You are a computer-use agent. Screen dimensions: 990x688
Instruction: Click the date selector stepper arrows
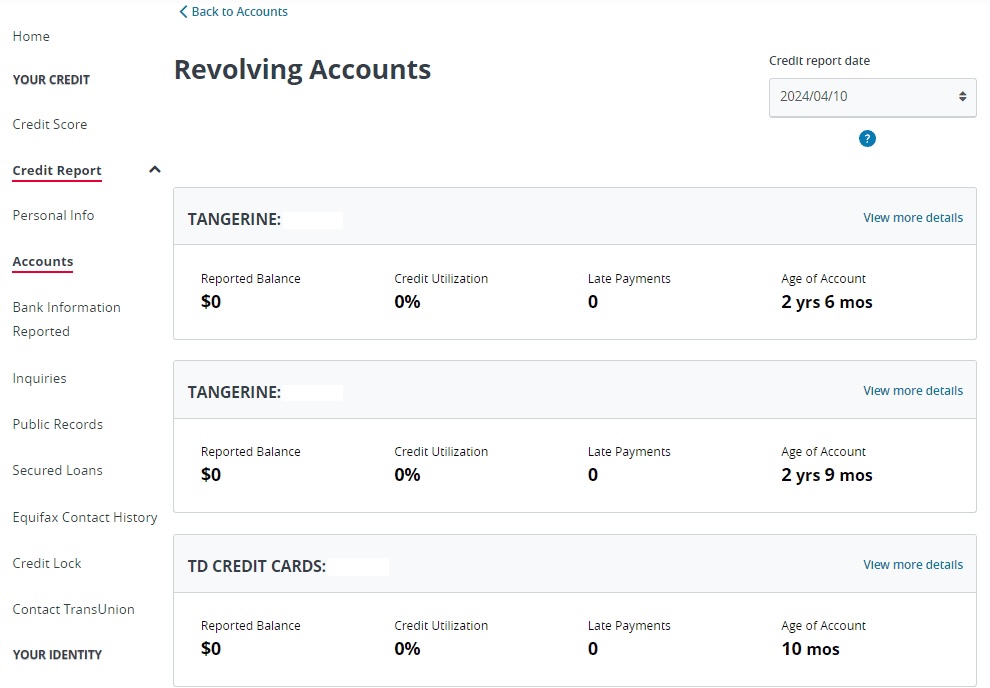point(962,97)
